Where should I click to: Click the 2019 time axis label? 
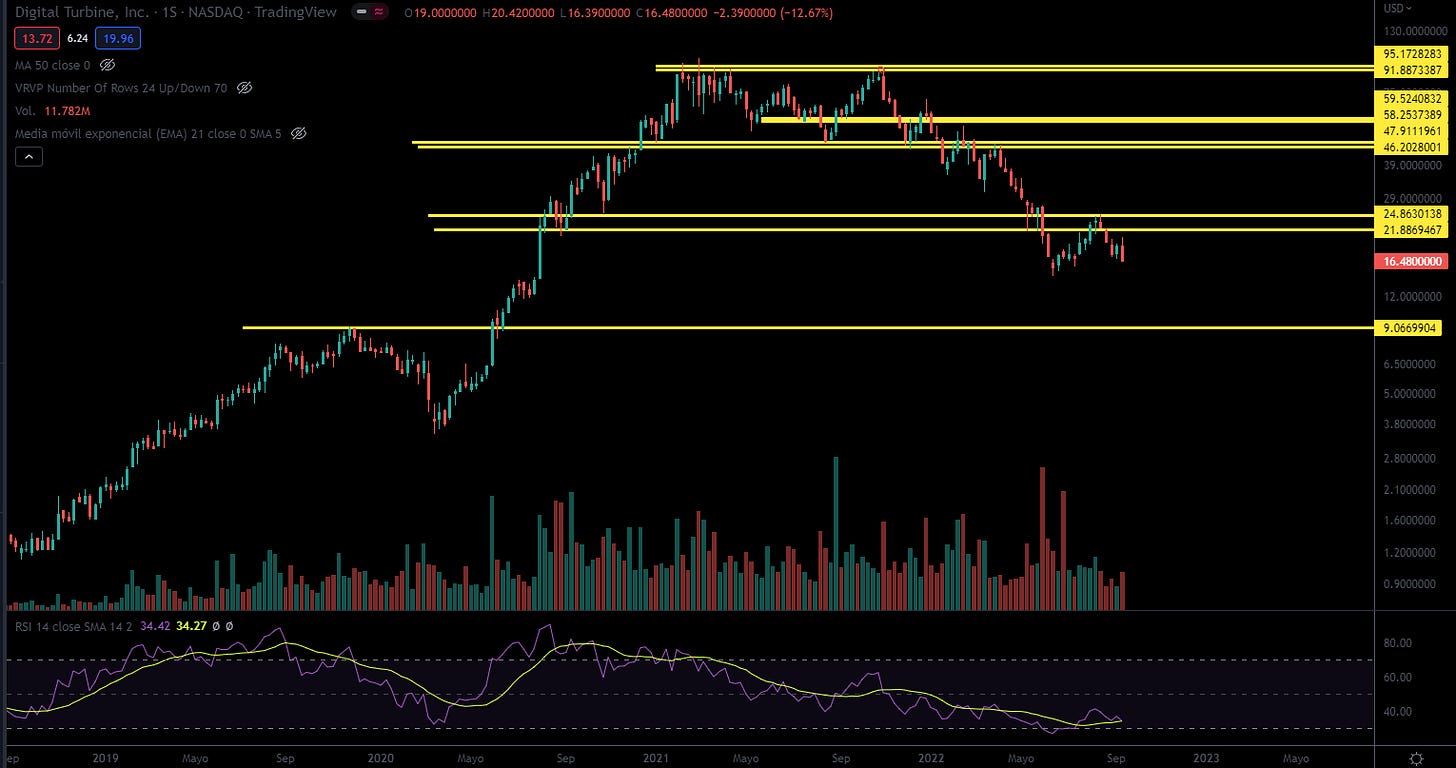pyautogui.click(x=104, y=758)
